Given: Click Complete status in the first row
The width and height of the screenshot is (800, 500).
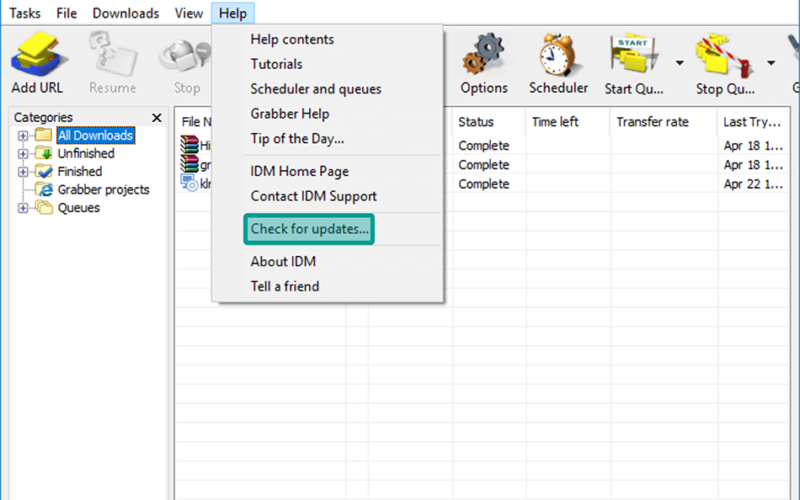Looking at the screenshot, I should (484, 146).
